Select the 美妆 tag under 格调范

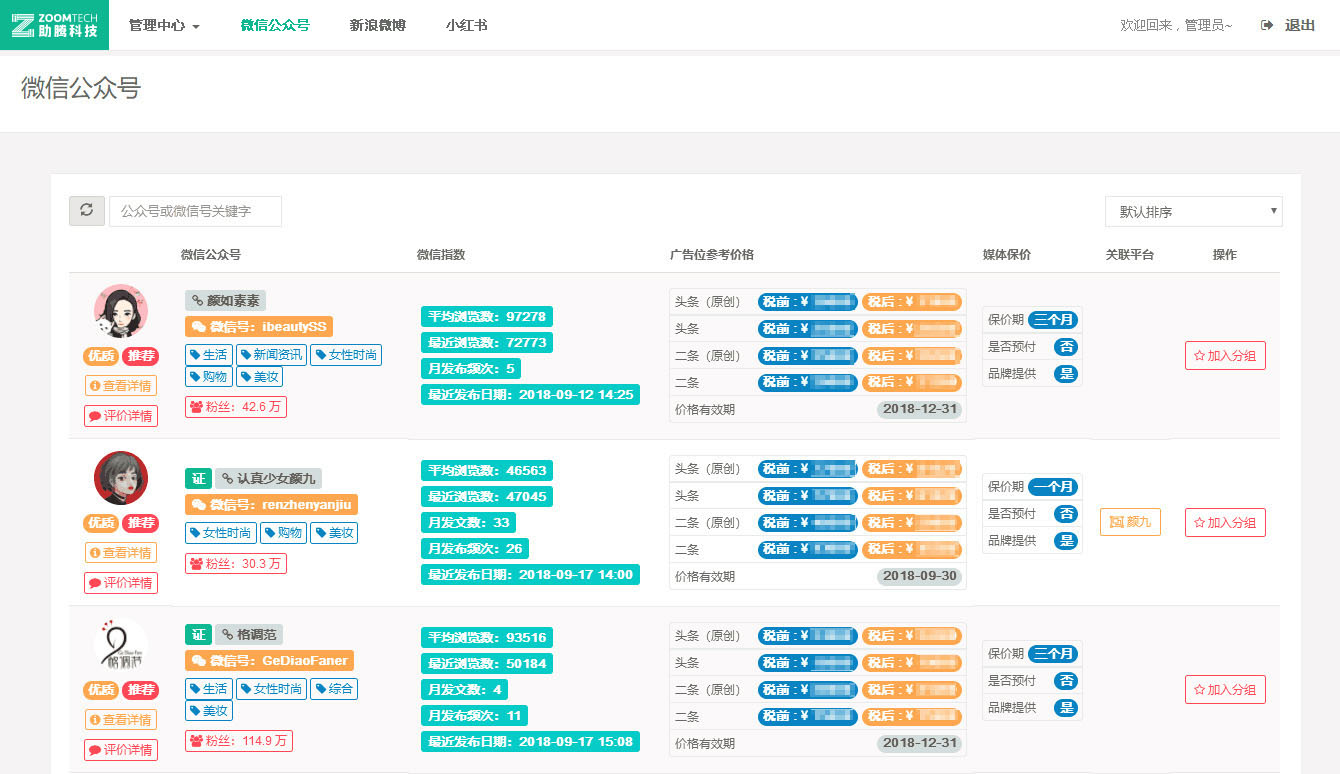[x=208, y=711]
